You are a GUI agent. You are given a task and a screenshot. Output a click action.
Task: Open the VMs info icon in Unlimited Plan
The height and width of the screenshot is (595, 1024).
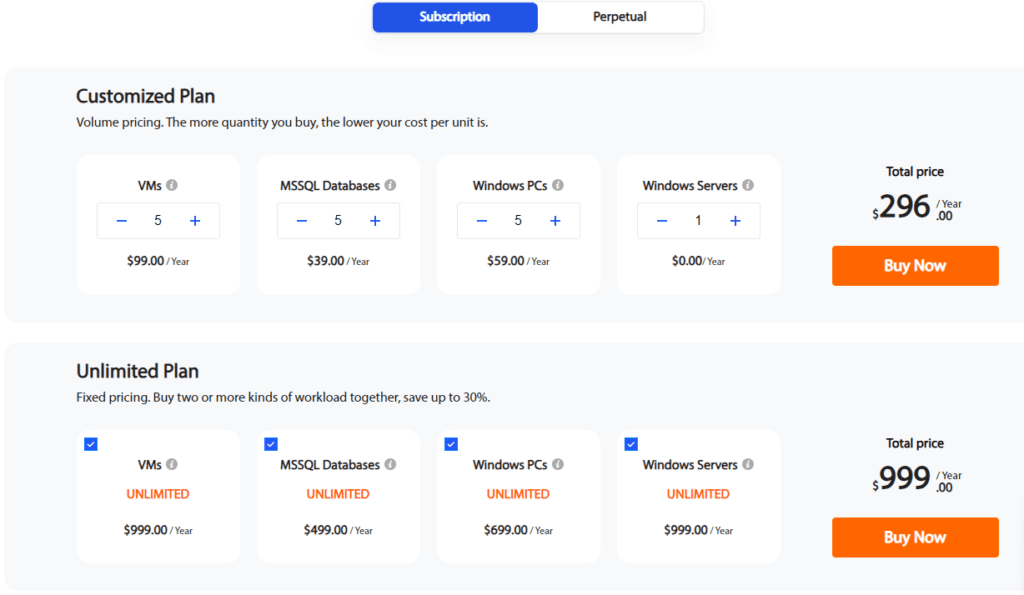[x=172, y=464]
